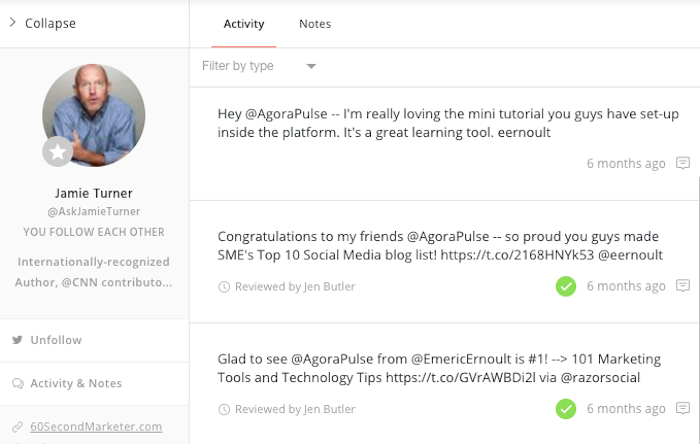Open comment icon on the SME's Top 10 tweet
The image size is (700, 444).
683,285
